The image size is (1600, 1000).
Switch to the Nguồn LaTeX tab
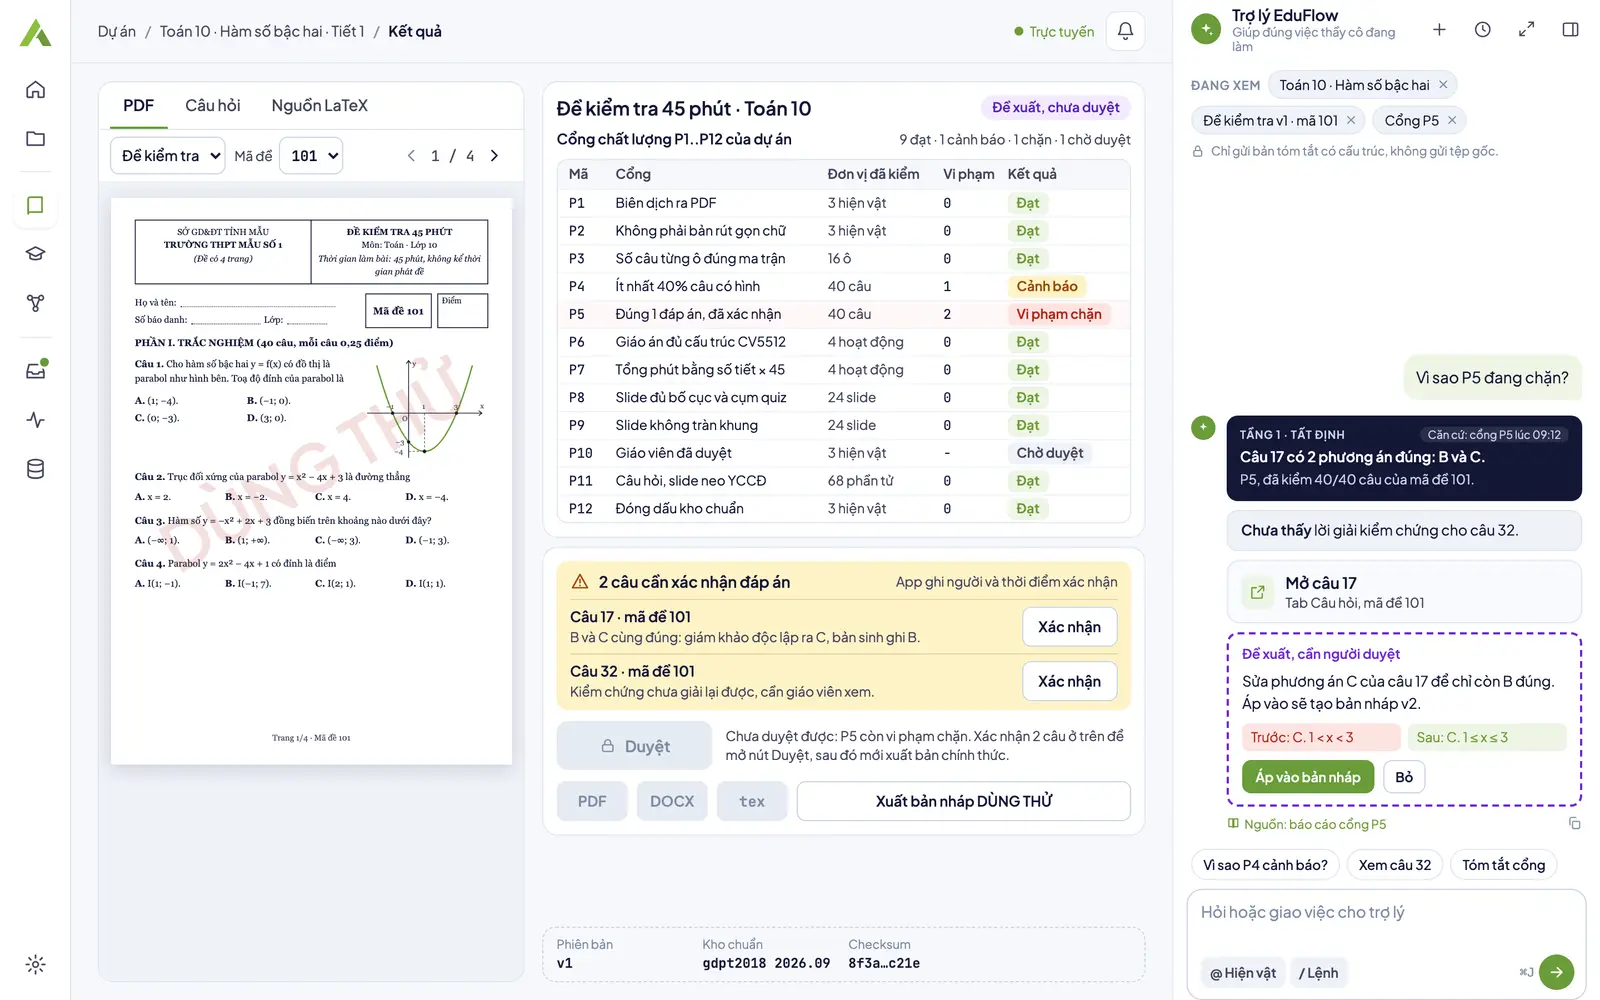319,106
